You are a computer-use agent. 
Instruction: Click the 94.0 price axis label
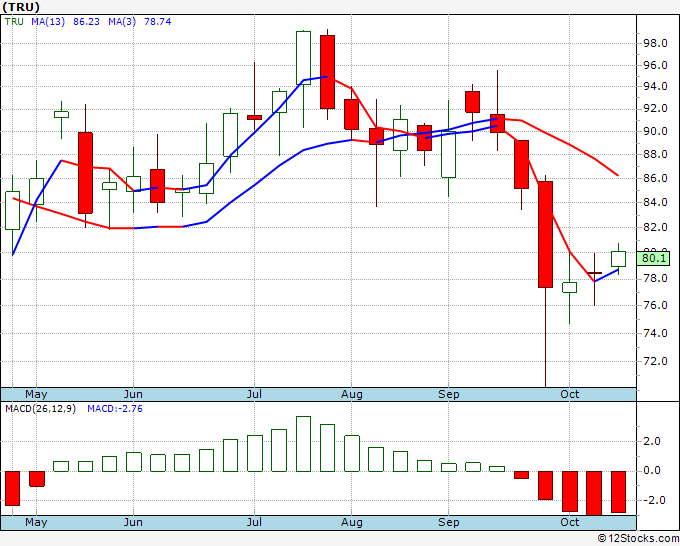(x=655, y=86)
